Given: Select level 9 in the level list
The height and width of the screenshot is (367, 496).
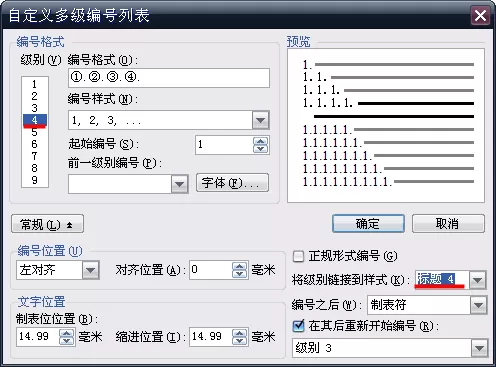Looking at the screenshot, I should (35, 180).
